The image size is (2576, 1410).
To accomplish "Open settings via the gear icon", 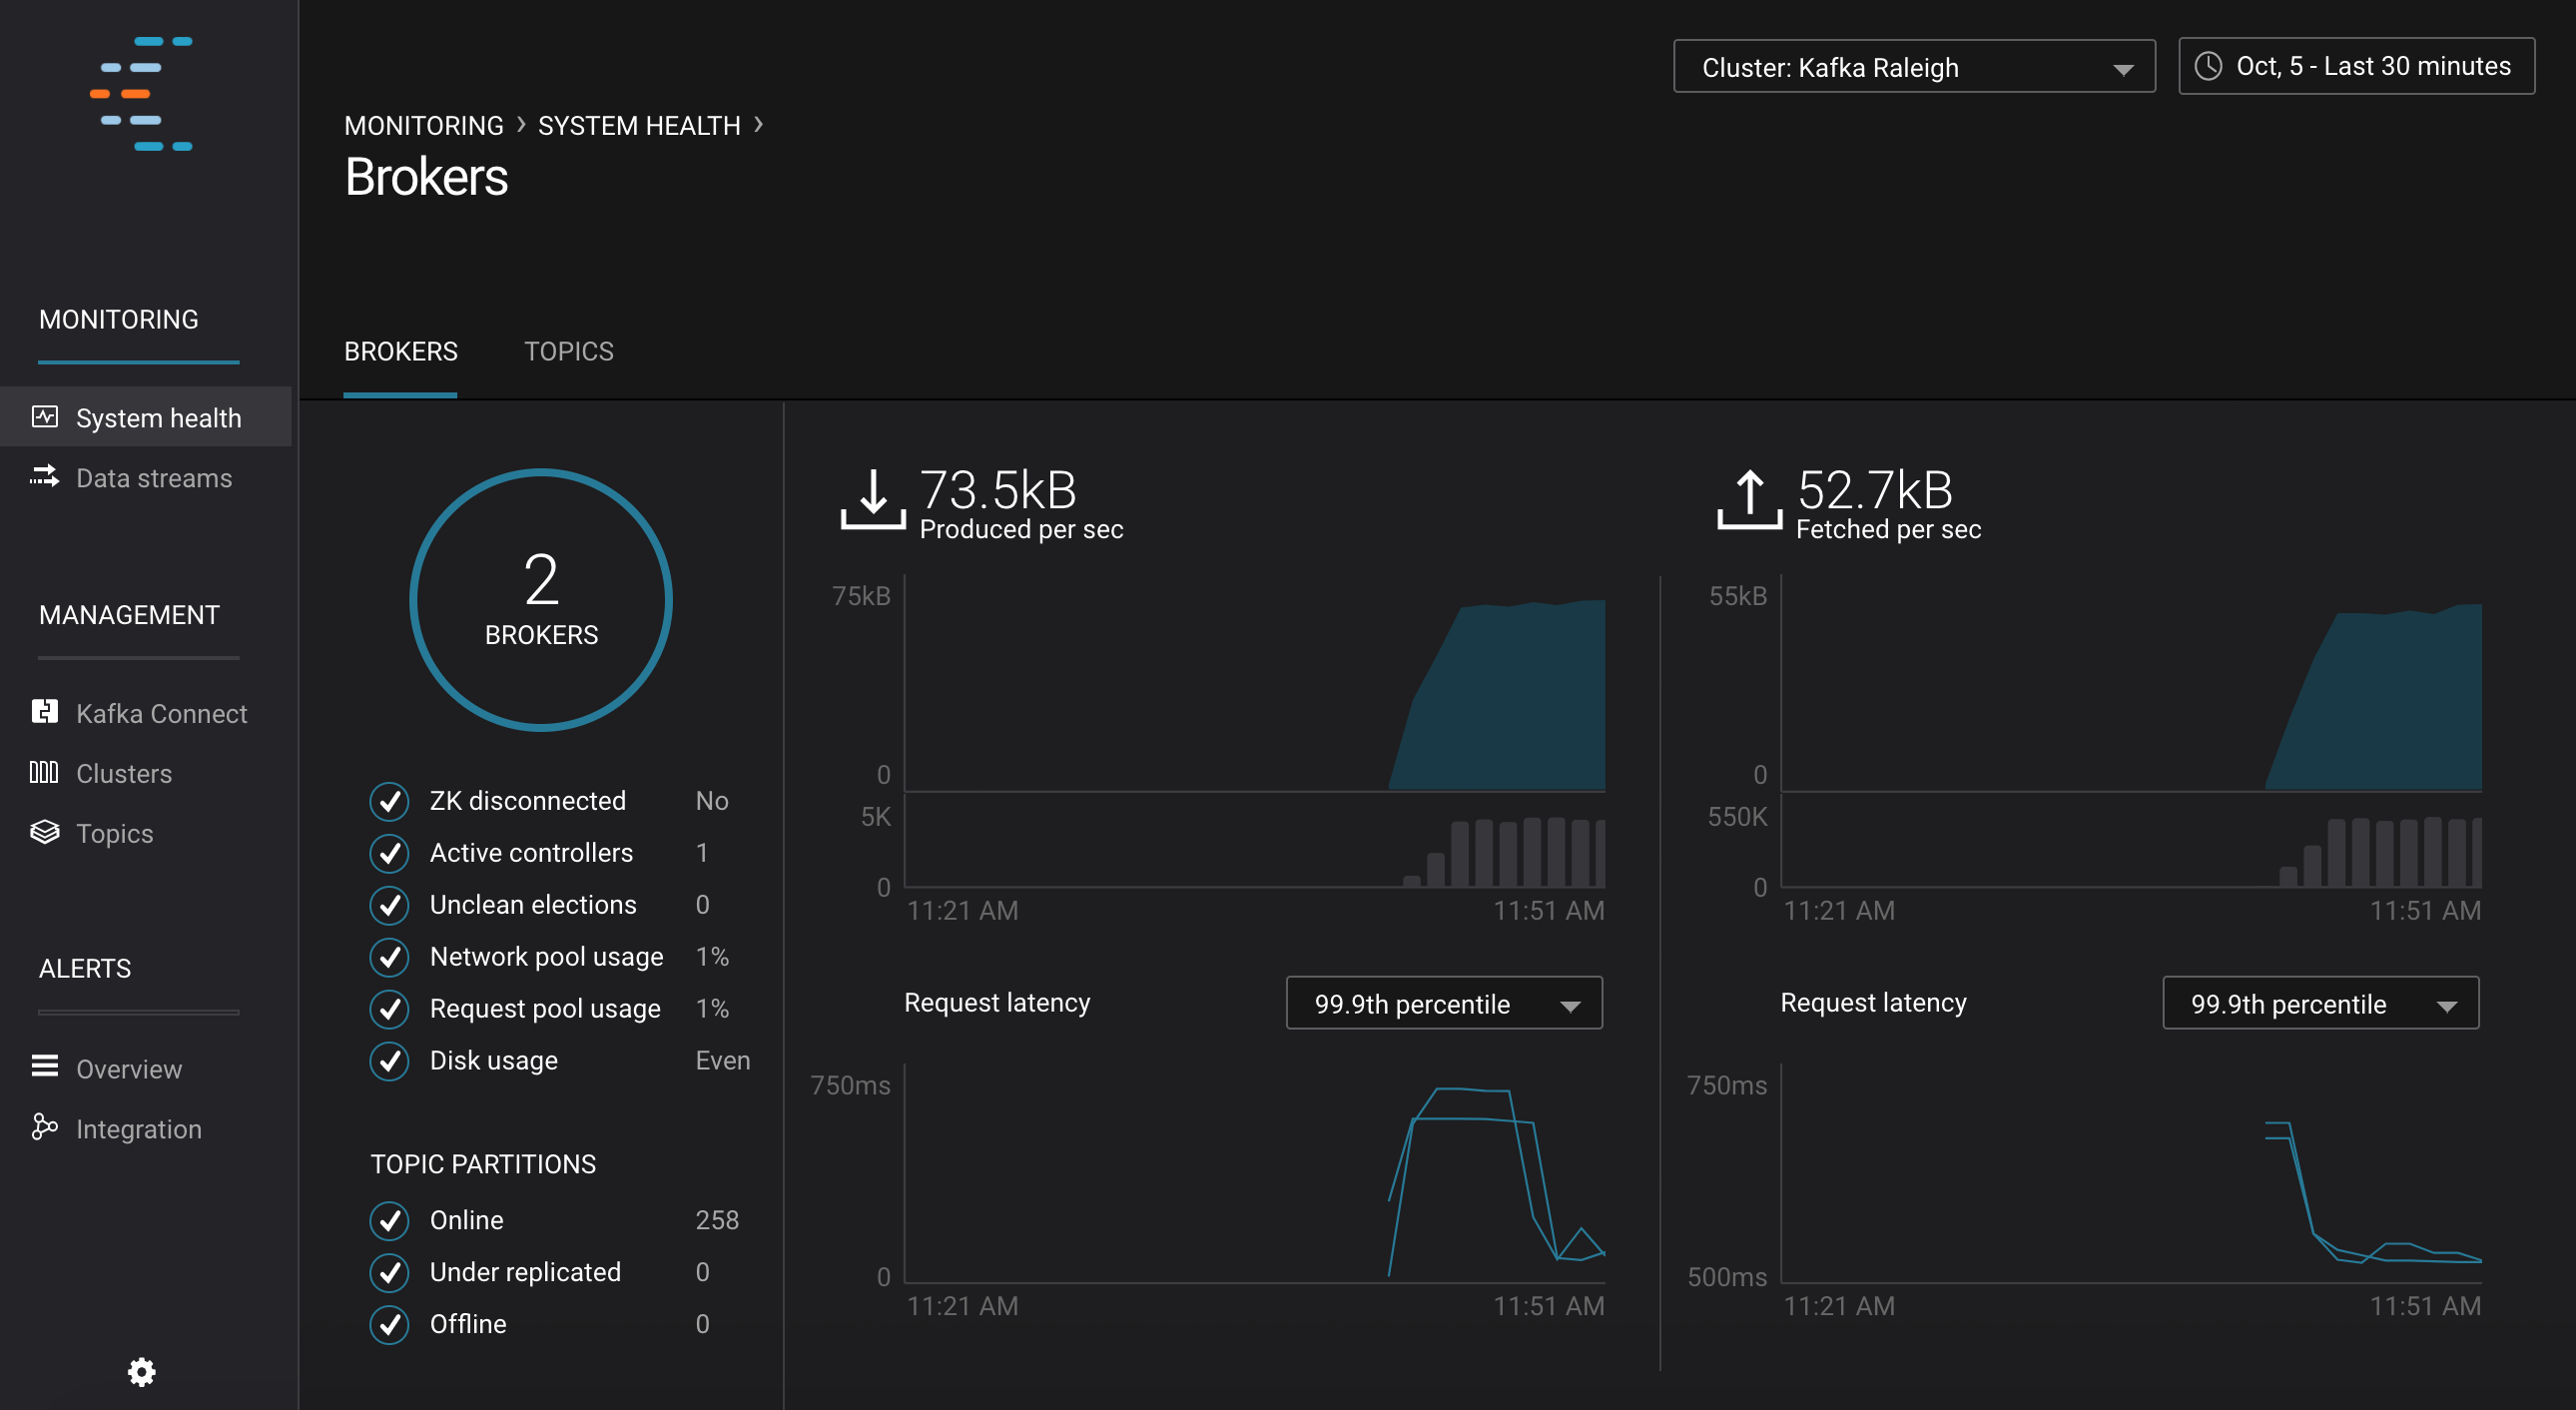I will tap(141, 1372).
